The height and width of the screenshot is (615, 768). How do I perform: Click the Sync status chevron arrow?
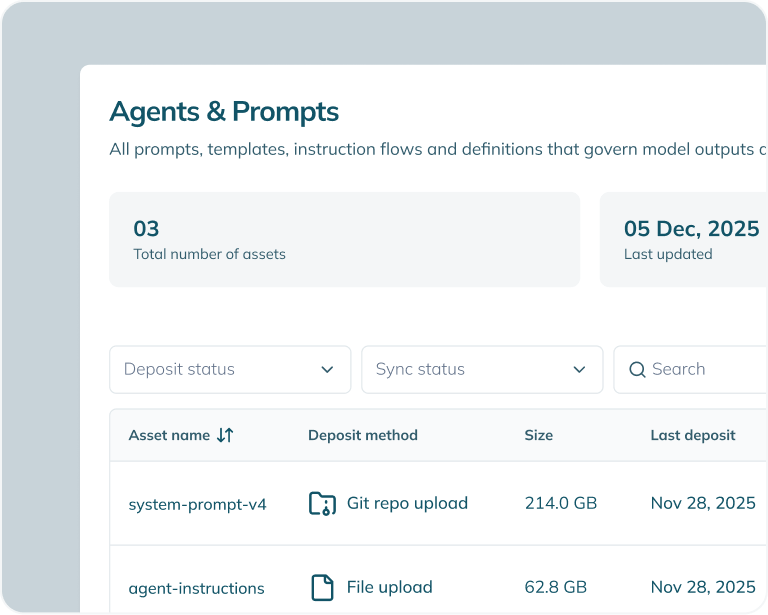point(579,370)
